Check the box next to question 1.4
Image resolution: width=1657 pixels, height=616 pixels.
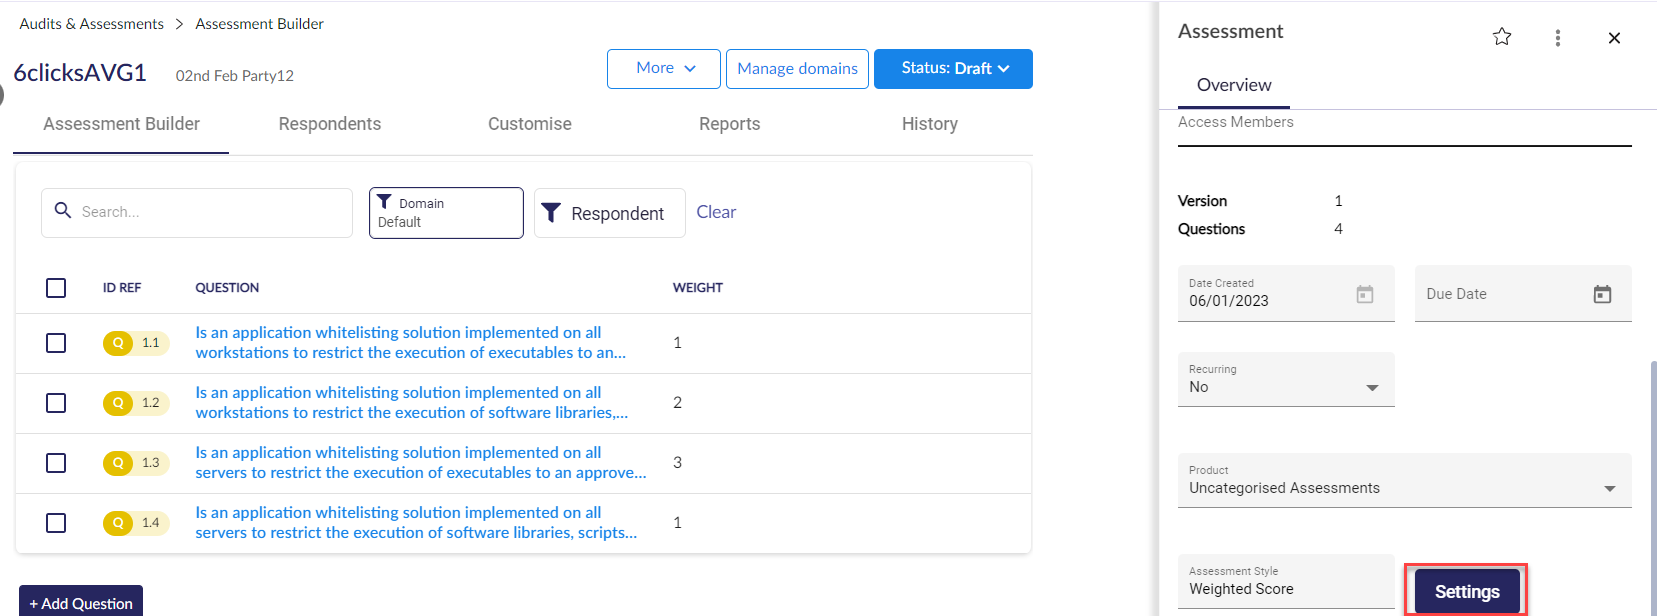(x=56, y=523)
